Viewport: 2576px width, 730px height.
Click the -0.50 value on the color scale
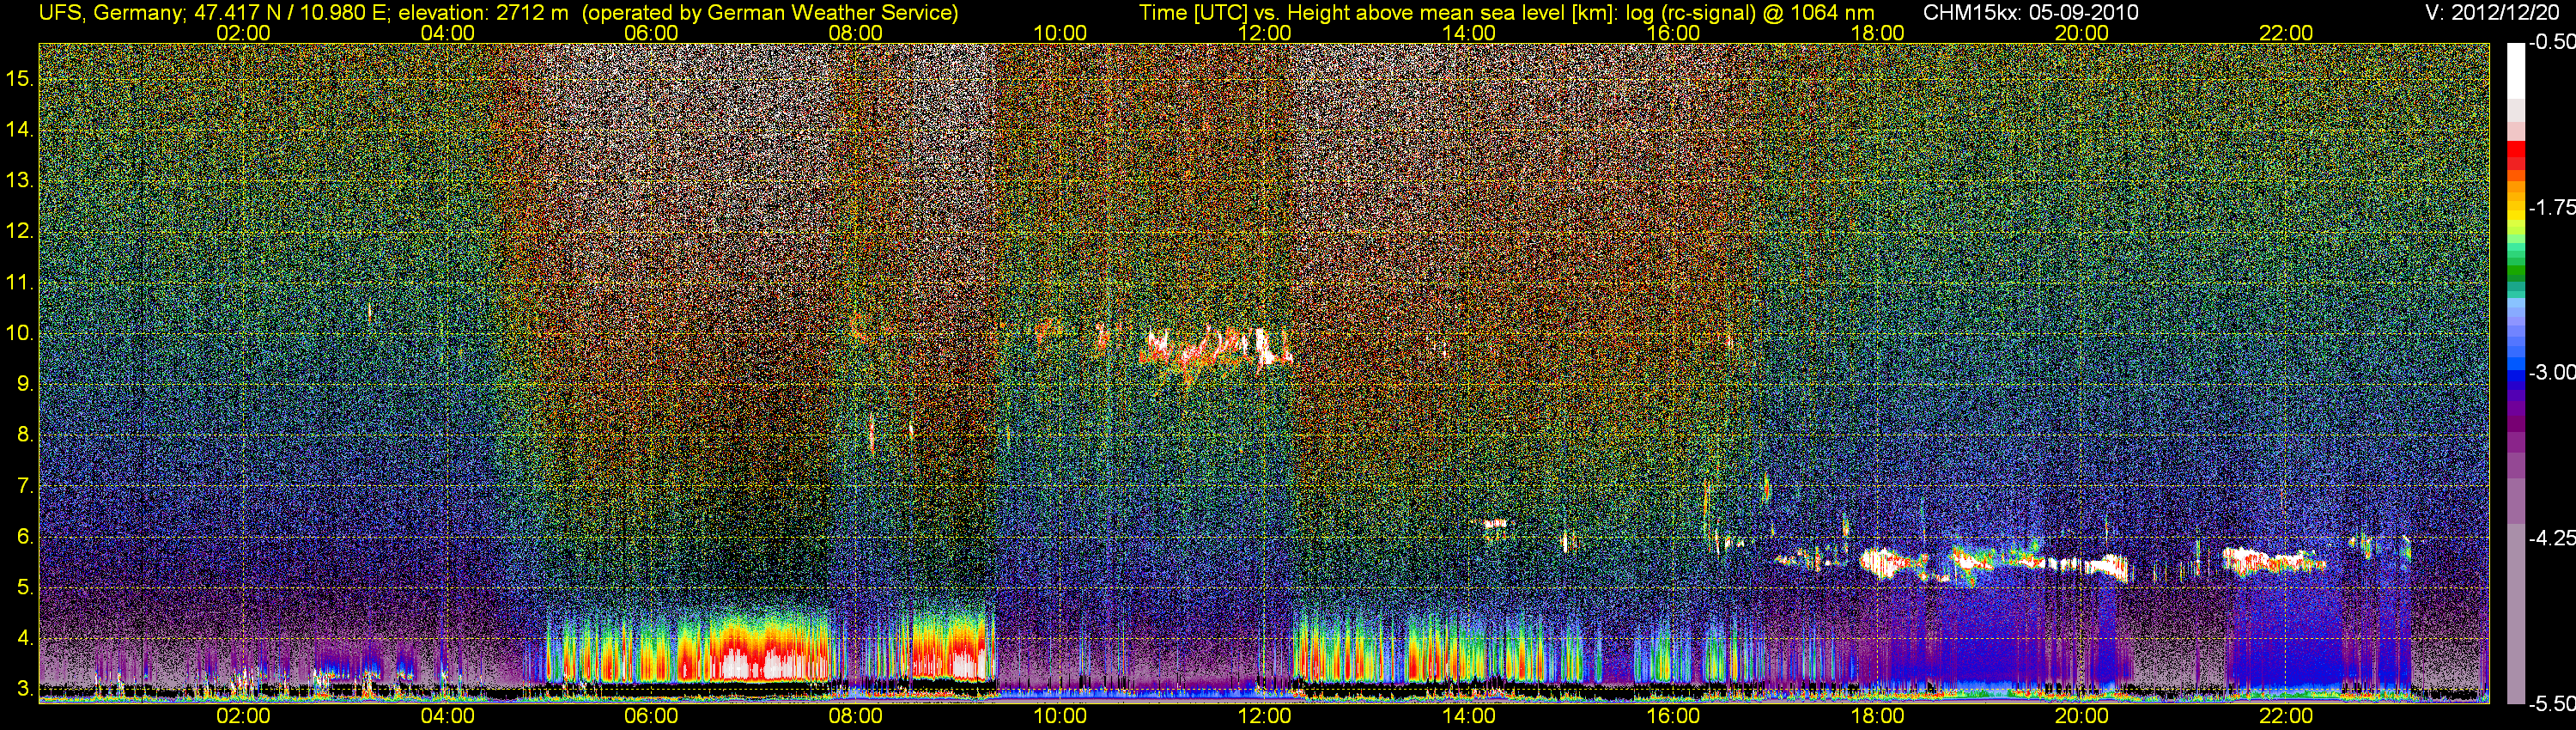pyautogui.click(x=2552, y=42)
